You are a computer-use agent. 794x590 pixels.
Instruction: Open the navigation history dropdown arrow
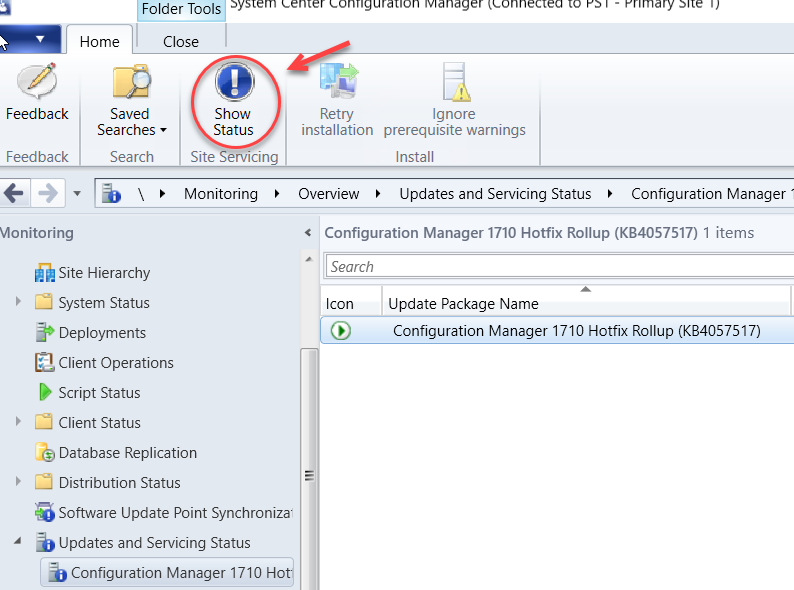pyautogui.click(x=77, y=193)
